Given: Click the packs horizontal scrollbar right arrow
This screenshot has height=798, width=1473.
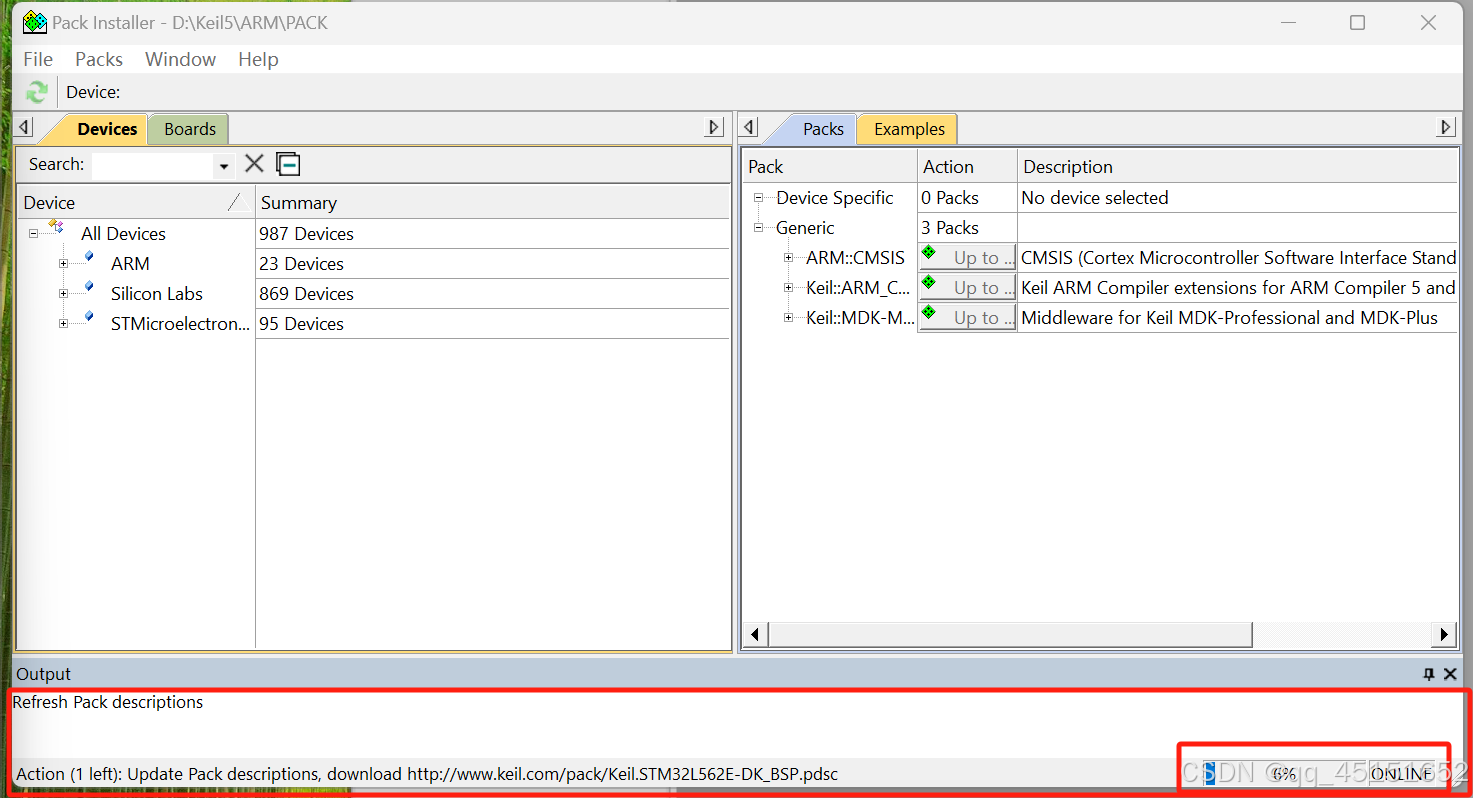Looking at the screenshot, I should (x=1444, y=634).
